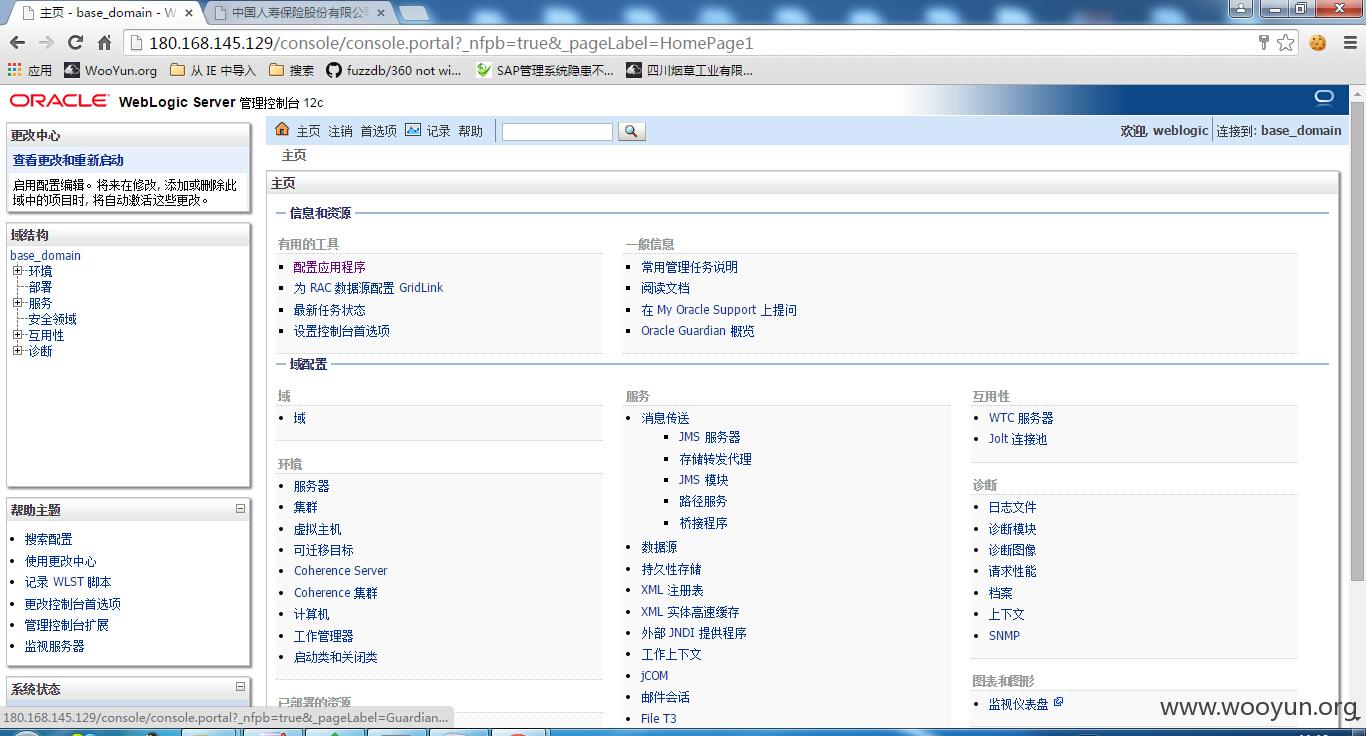Click the console home icon next to 主页
This screenshot has width=1366, height=736.
tap(282, 130)
